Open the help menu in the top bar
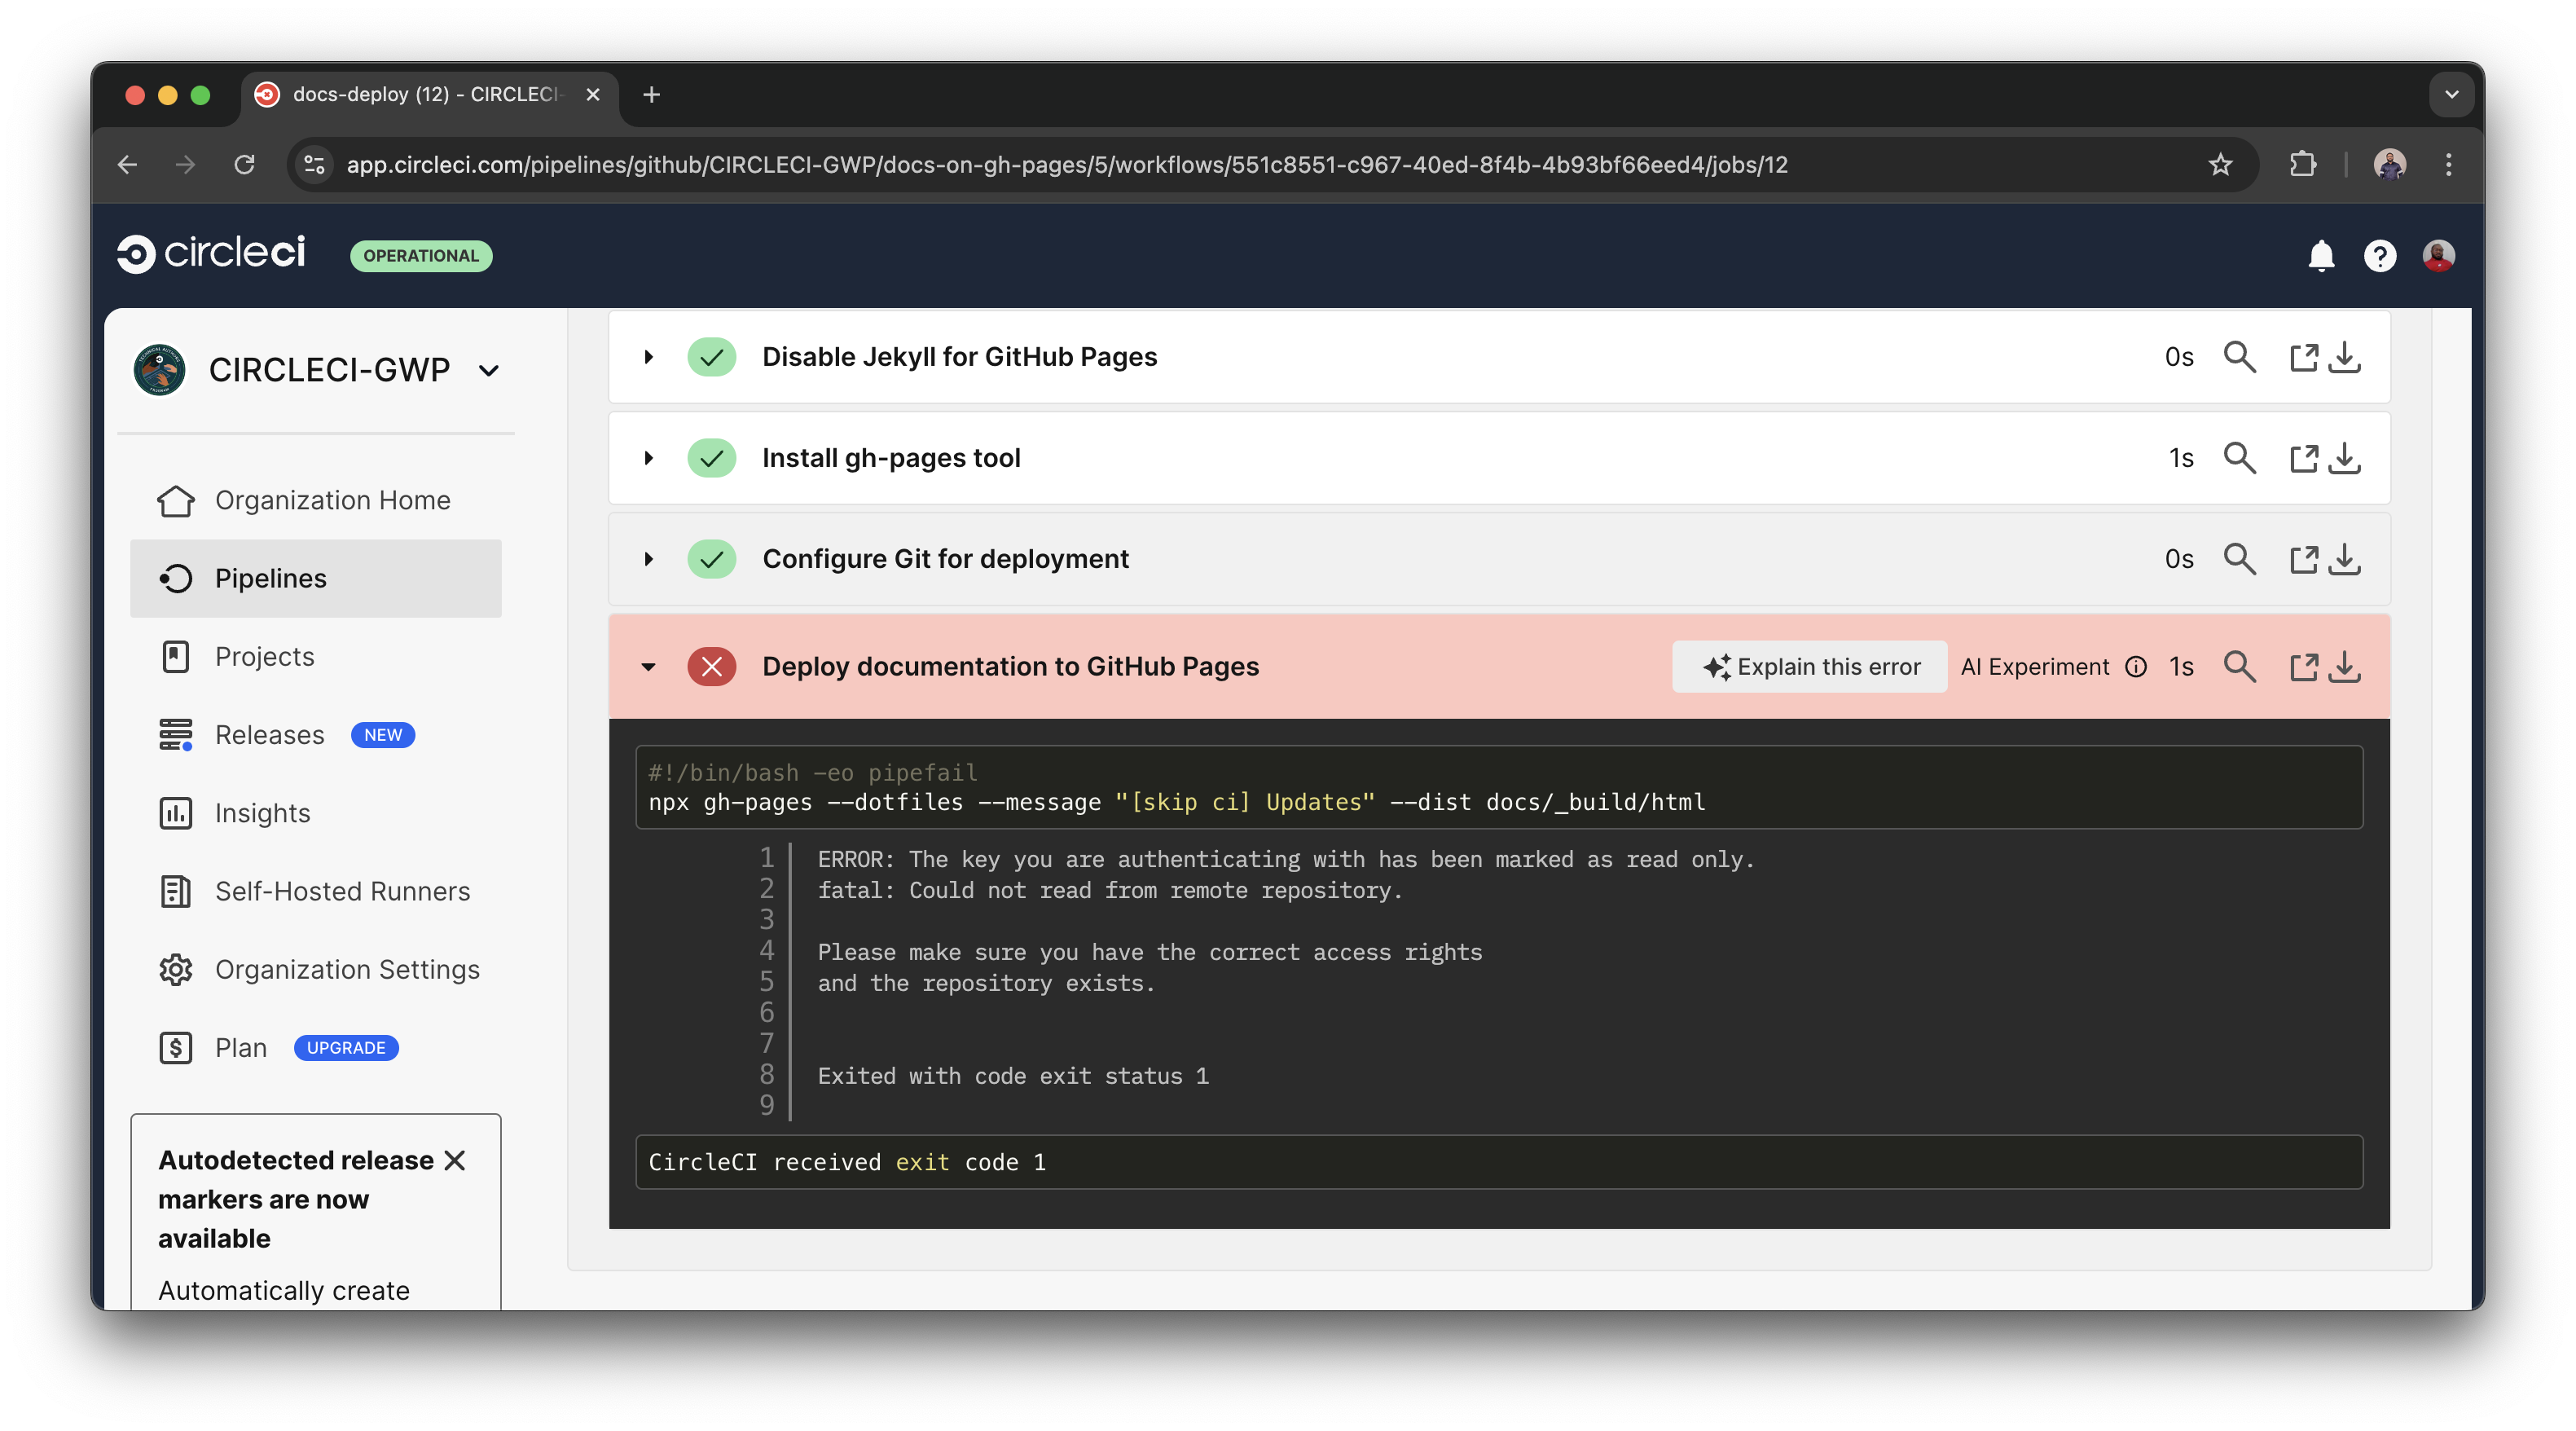This screenshot has height=1431, width=2576. (2381, 256)
